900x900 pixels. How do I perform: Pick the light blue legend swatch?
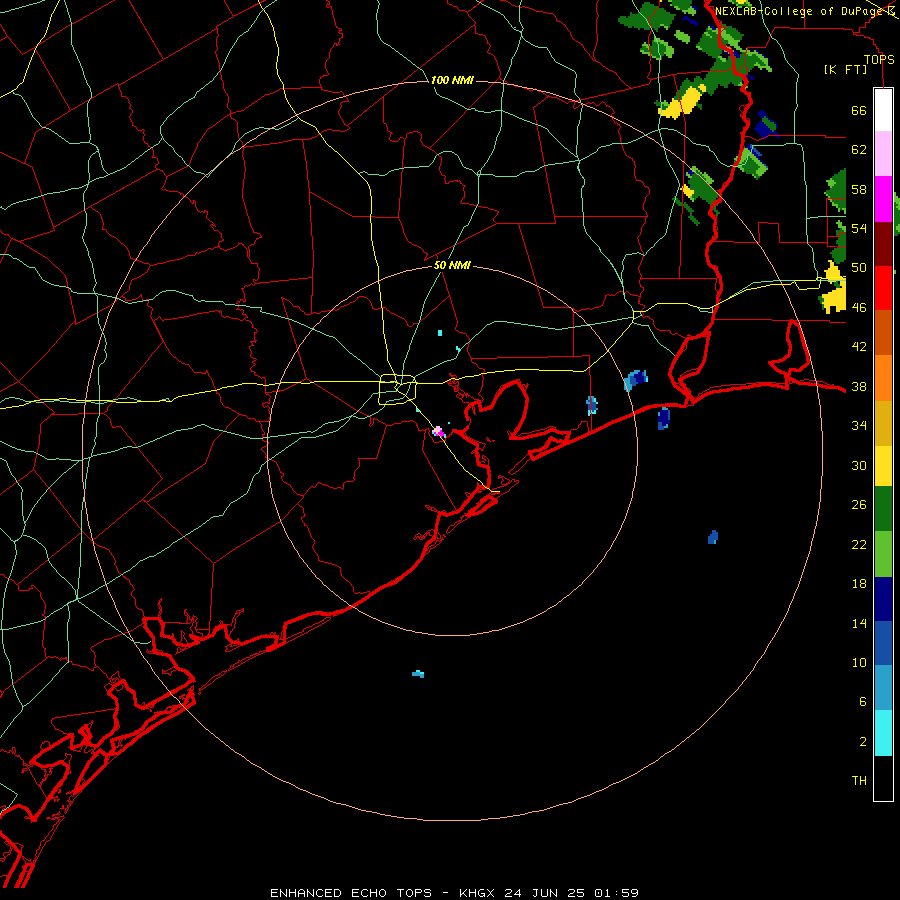click(883, 688)
